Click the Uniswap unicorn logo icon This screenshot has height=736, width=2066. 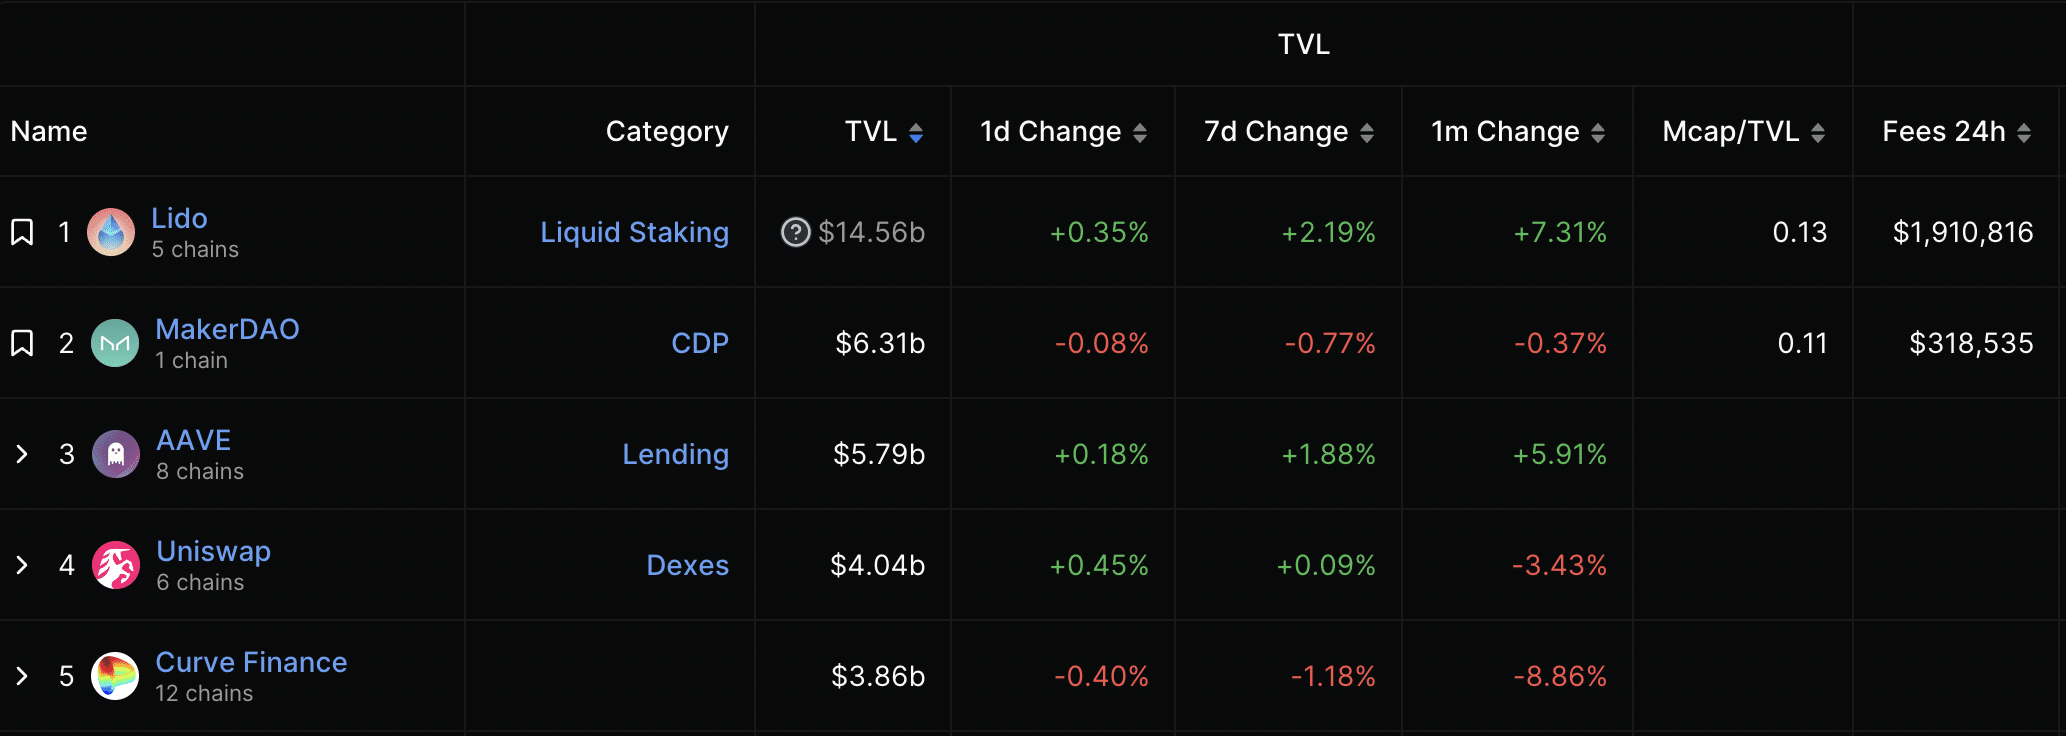click(x=116, y=566)
